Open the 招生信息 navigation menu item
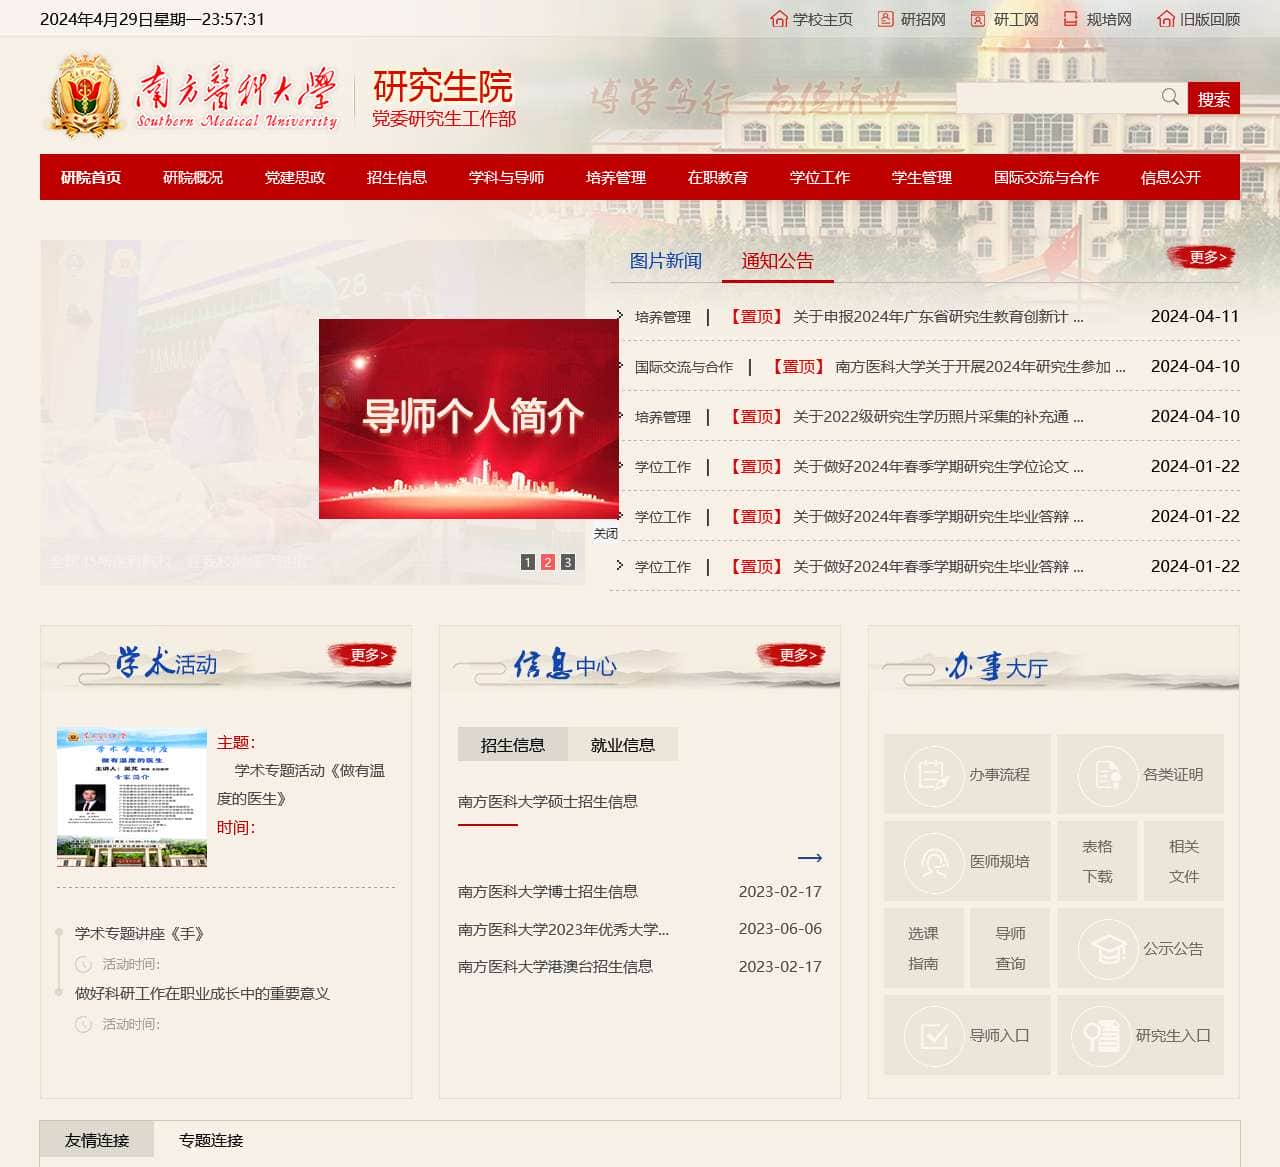The height and width of the screenshot is (1167, 1280). [397, 177]
